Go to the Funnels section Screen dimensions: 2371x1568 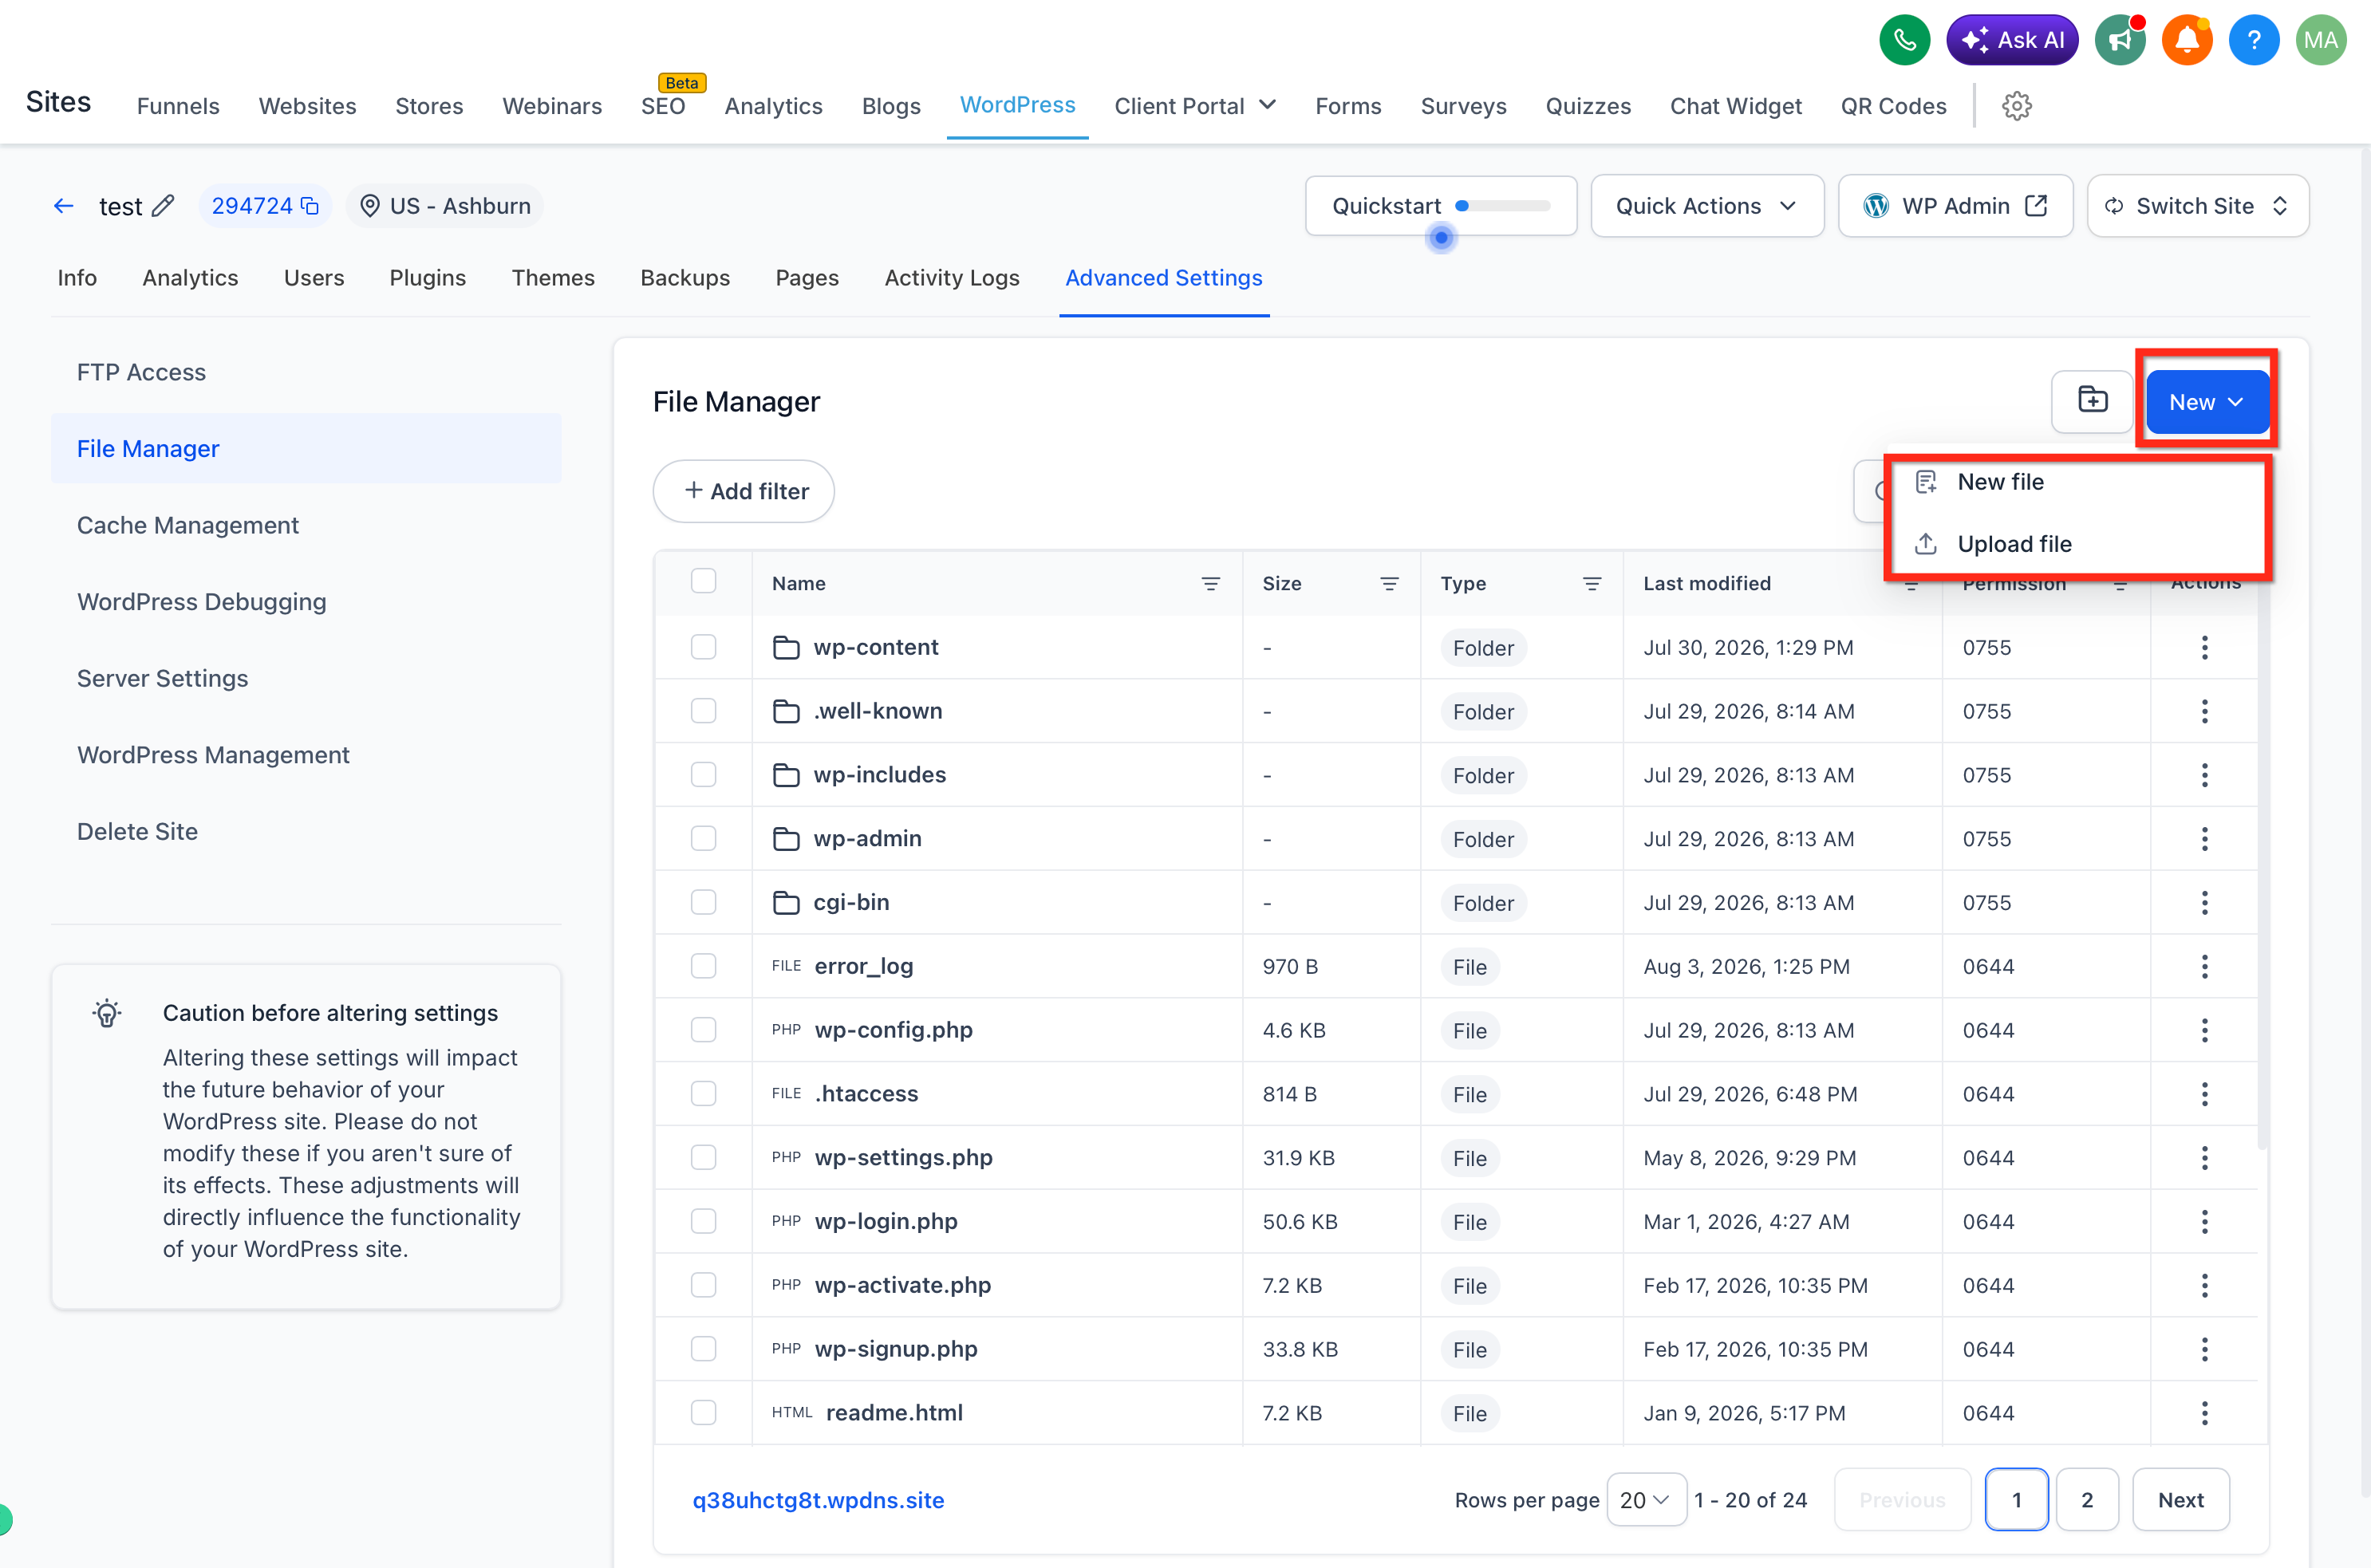178,106
